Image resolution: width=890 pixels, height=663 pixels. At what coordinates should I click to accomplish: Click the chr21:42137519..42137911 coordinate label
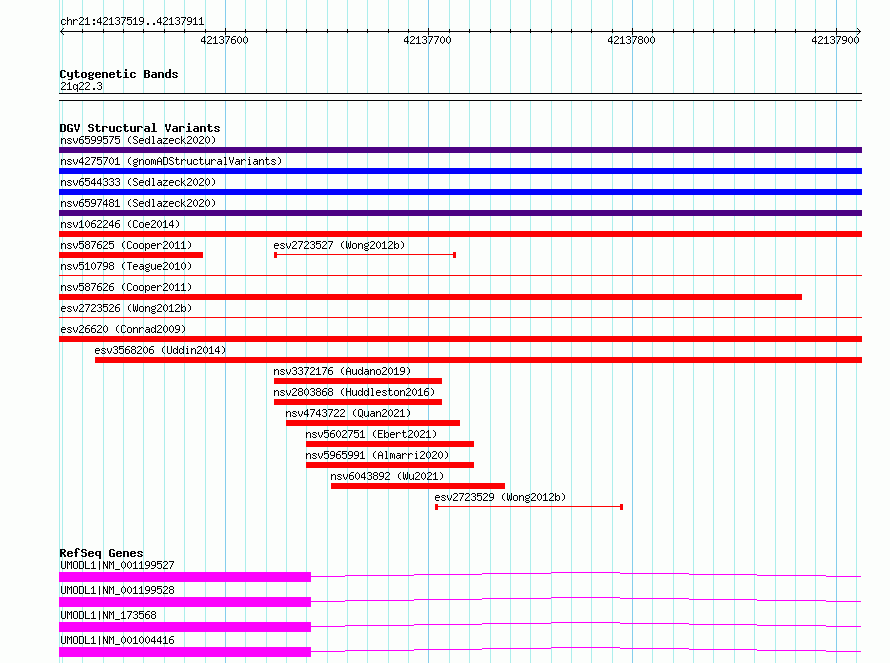132,22
